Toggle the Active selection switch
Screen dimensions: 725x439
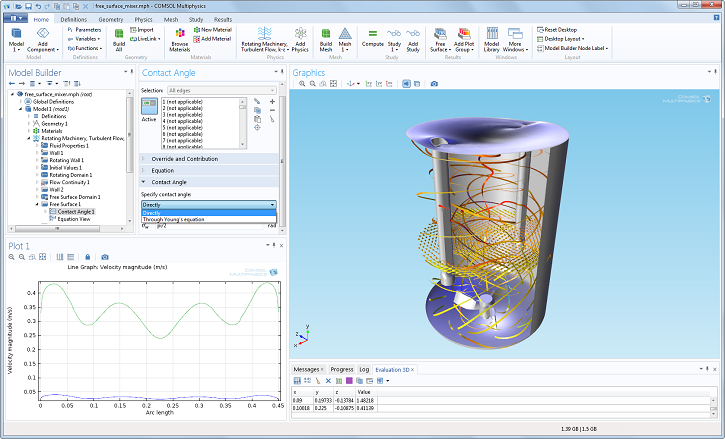point(149,107)
